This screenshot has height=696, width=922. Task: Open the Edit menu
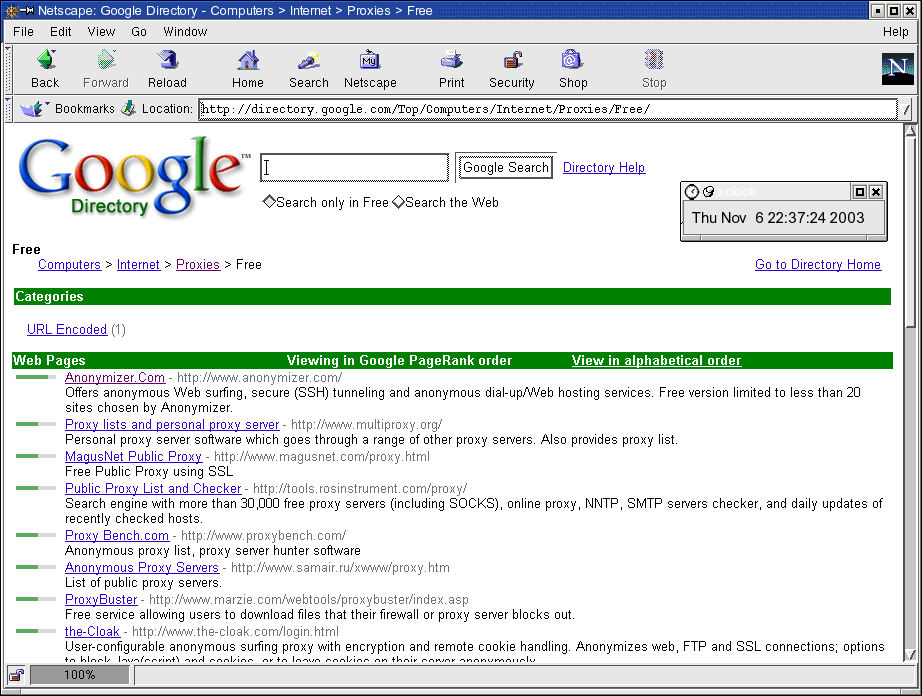[61, 32]
